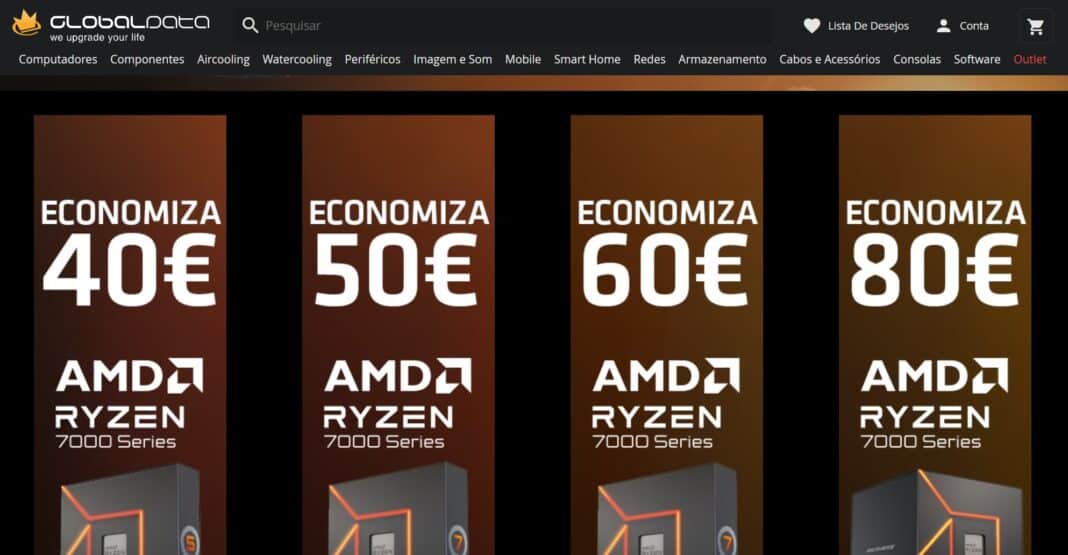Open the Smart Home category
The height and width of the screenshot is (555, 1068).
click(x=587, y=59)
